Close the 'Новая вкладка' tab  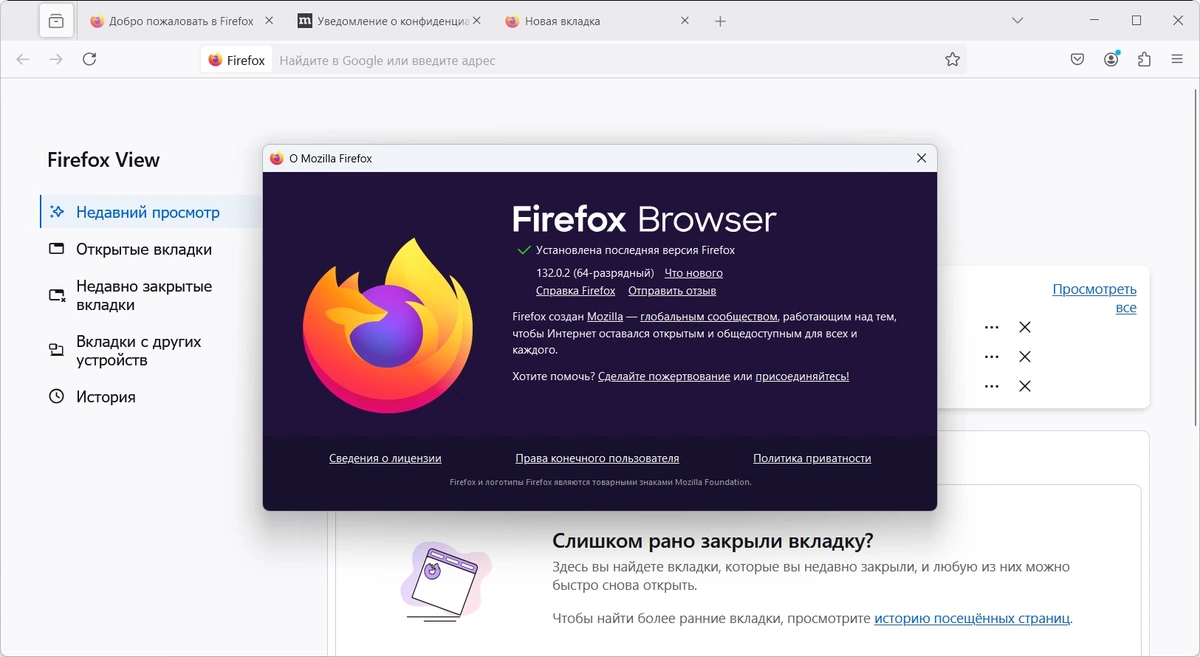684,21
